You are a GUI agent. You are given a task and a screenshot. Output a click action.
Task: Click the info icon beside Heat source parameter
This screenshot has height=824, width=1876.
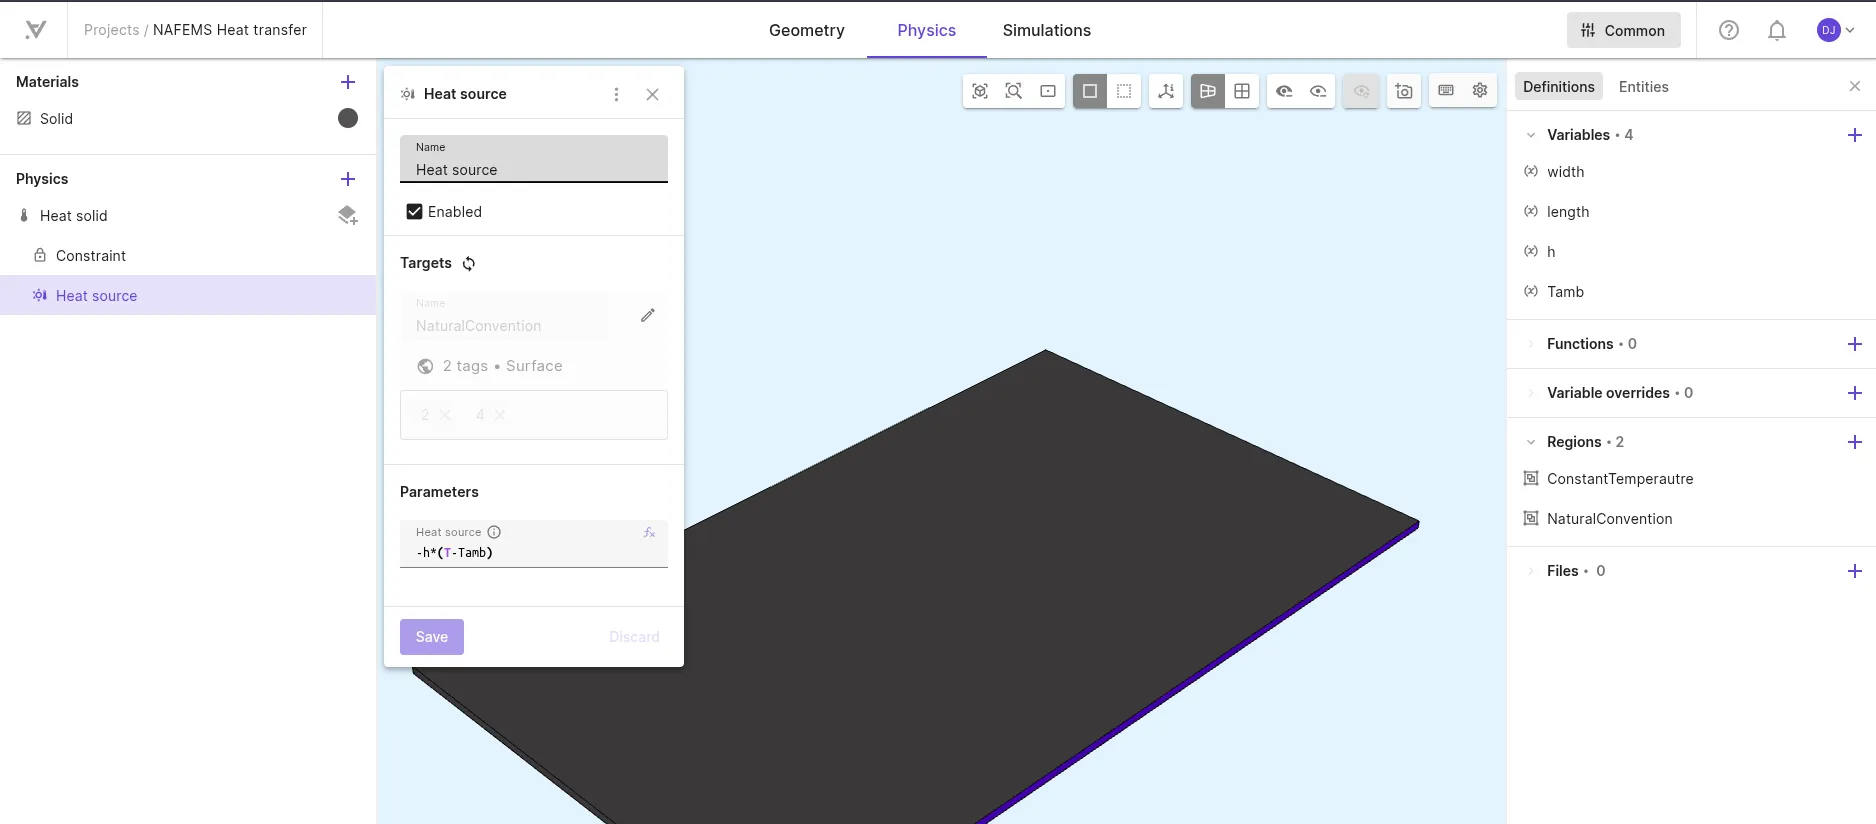point(494,532)
